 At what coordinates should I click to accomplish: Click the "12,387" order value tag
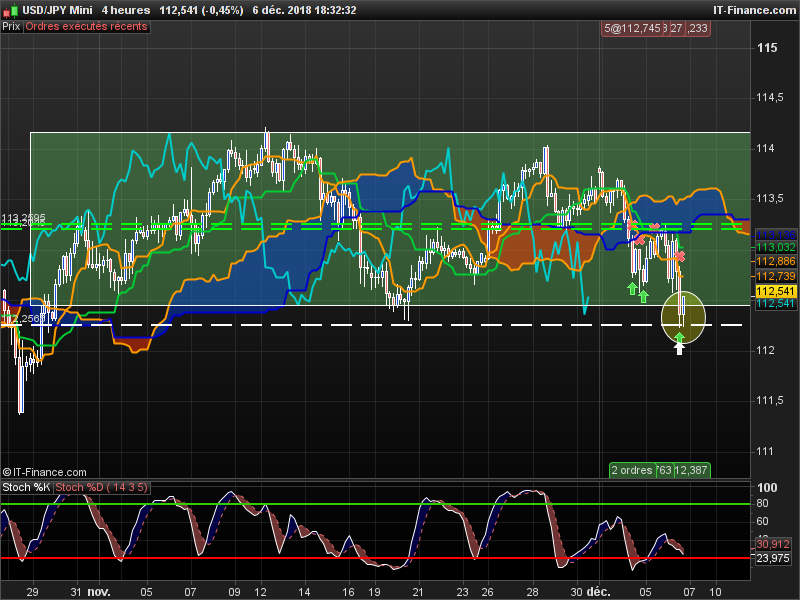[691, 470]
